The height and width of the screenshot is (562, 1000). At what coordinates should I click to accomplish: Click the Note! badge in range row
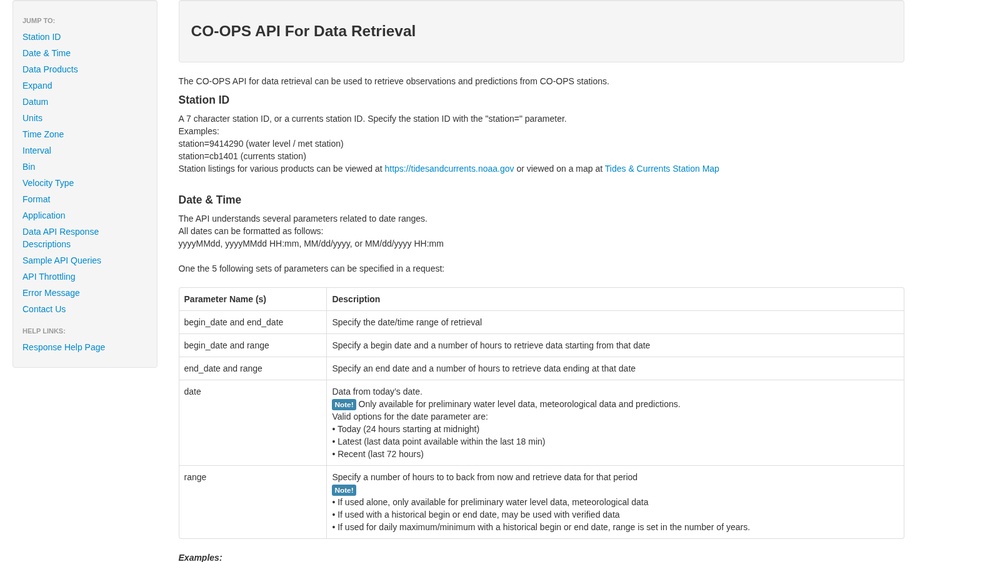coord(344,490)
